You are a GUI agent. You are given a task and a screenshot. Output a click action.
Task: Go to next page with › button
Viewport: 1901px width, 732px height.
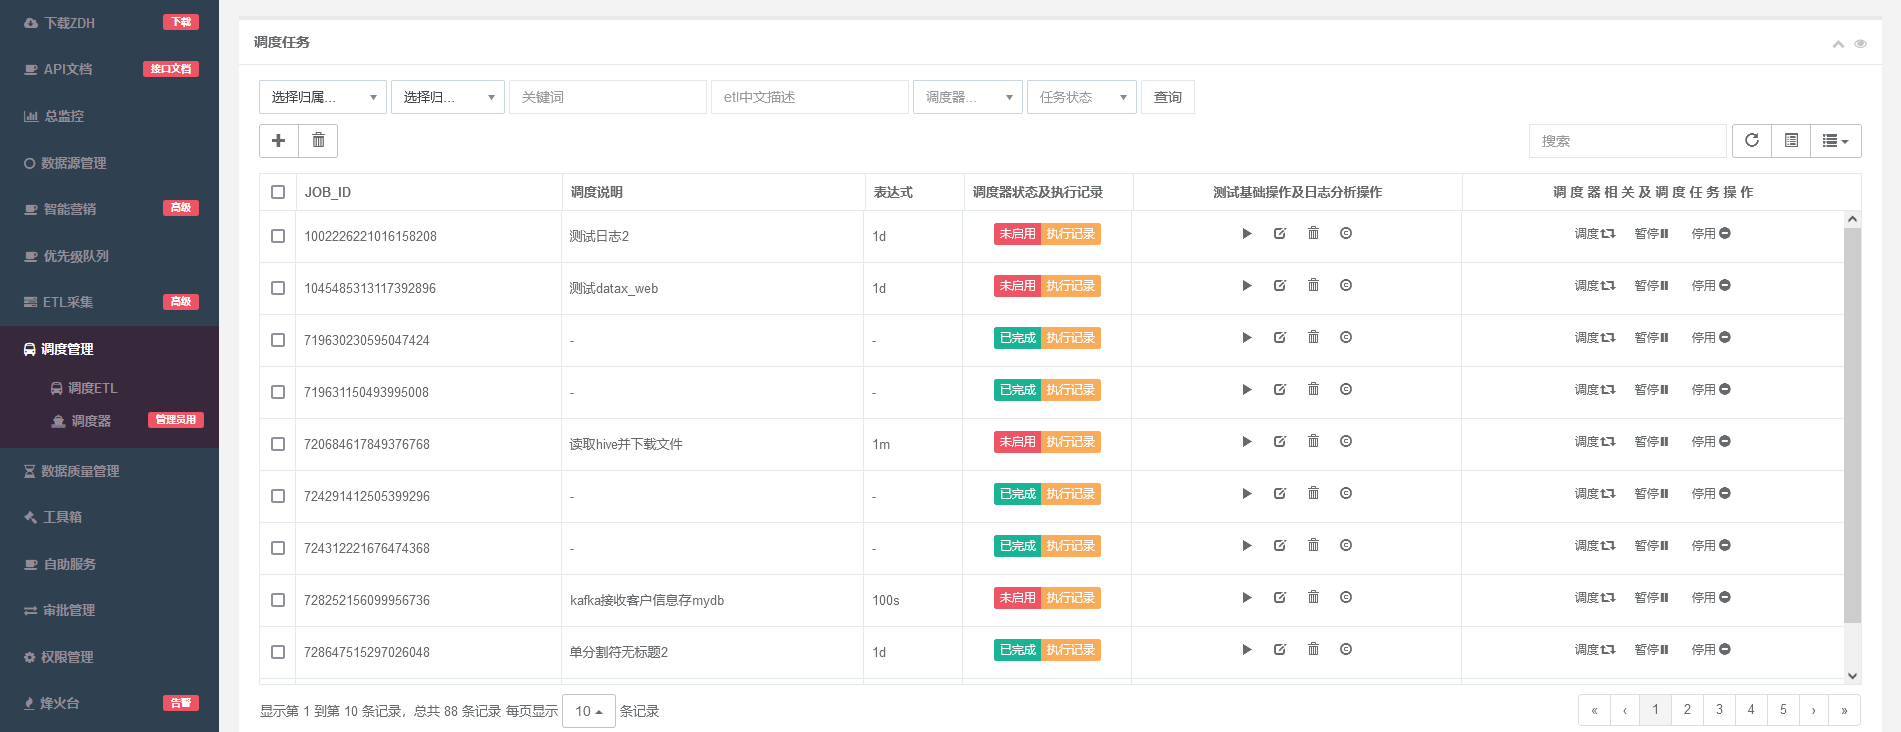[x=1813, y=710]
